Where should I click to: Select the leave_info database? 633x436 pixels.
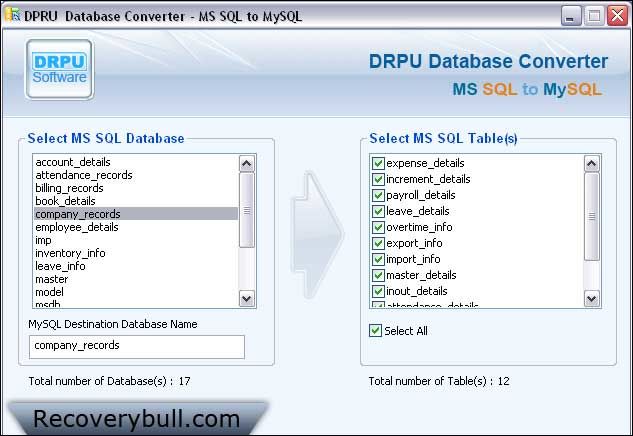(x=136, y=266)
